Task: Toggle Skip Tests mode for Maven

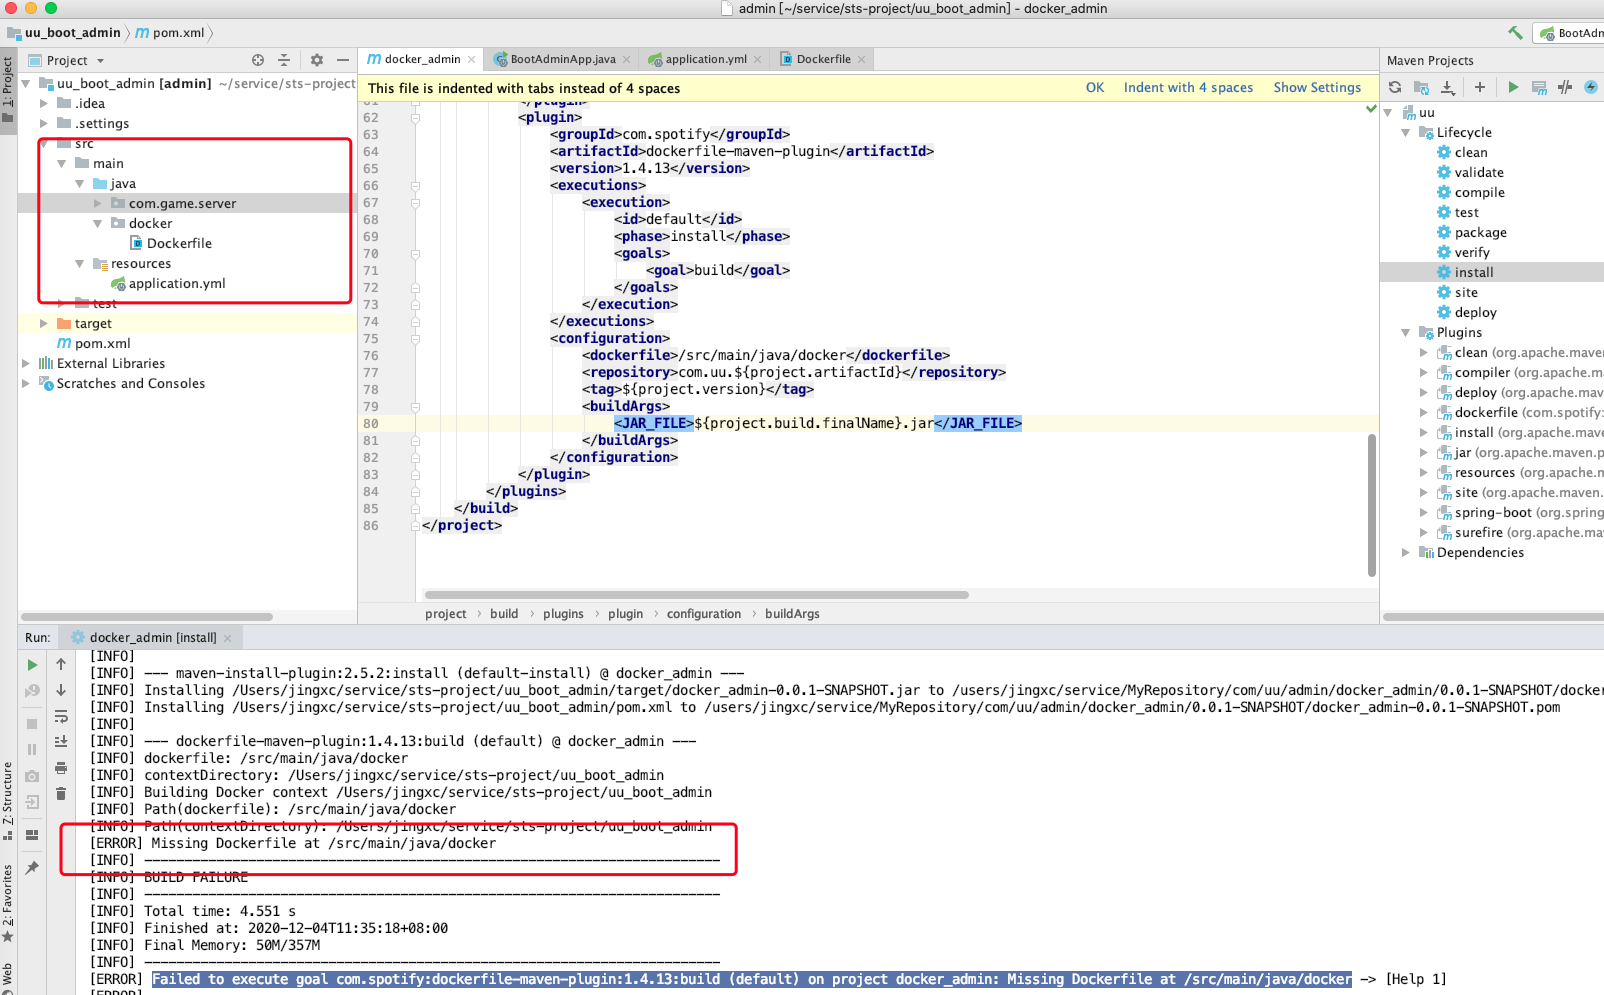Action: tap(1564, 87)
